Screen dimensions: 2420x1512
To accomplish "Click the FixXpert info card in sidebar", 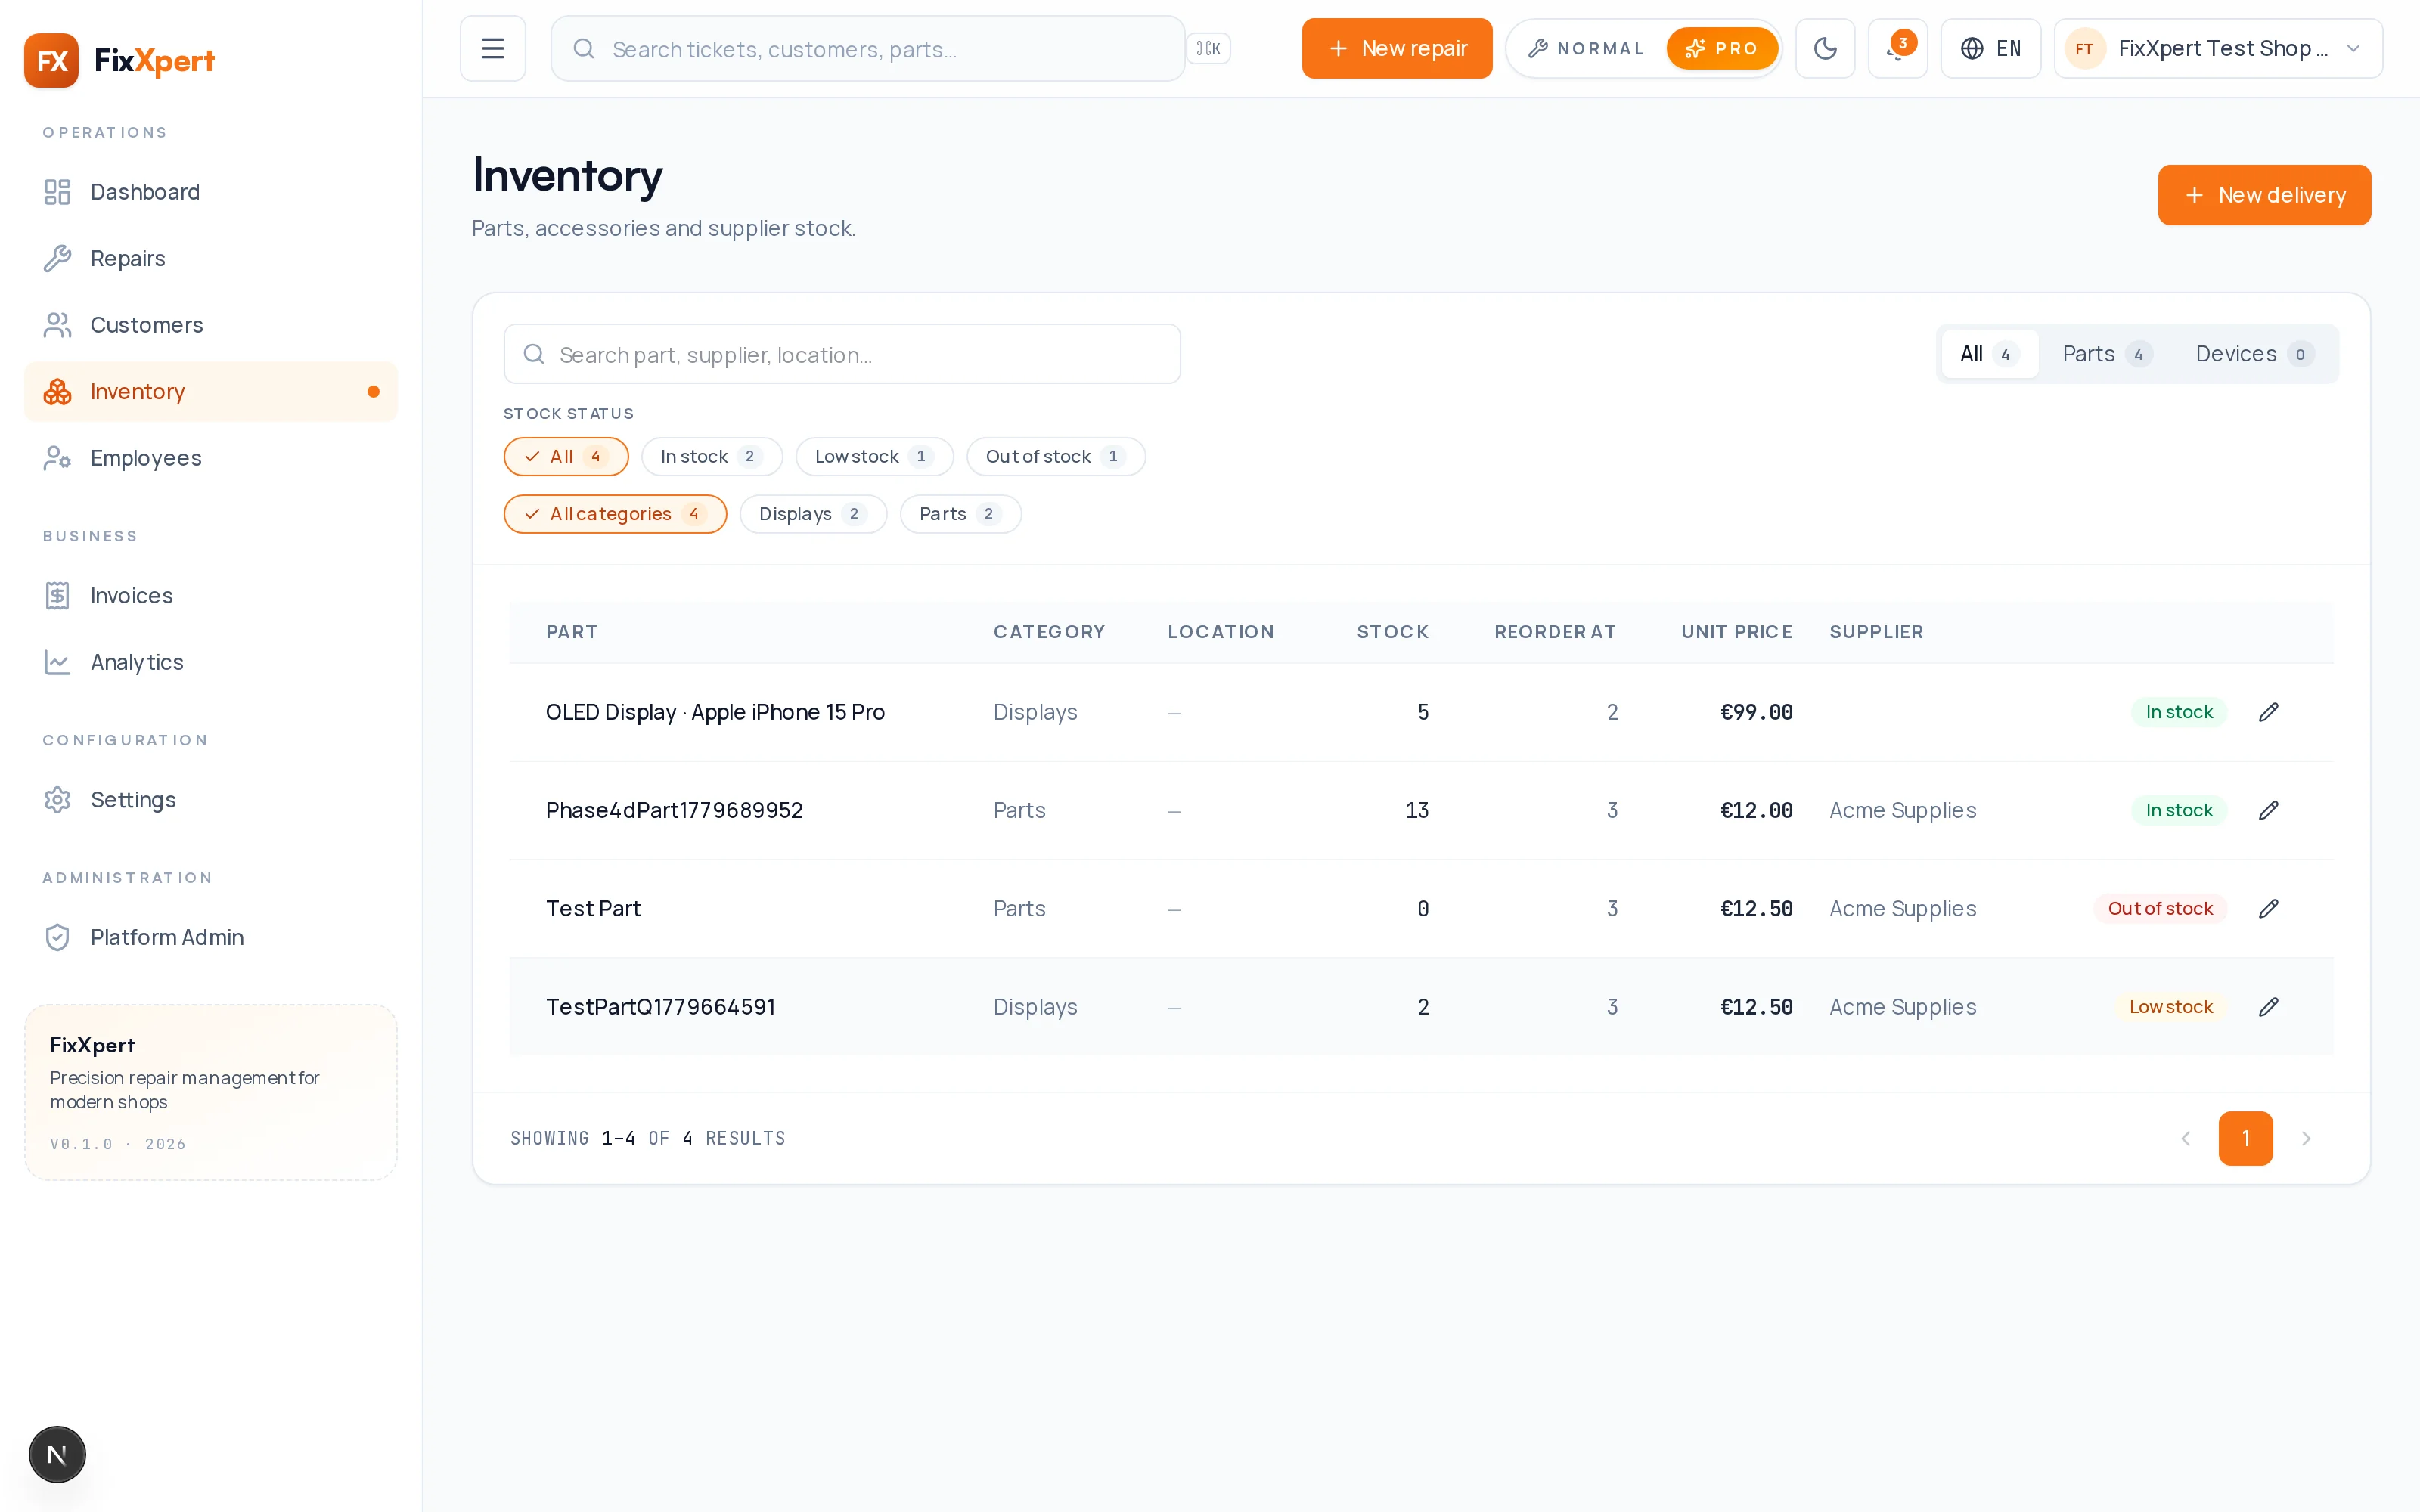I will pos(210,1092).
